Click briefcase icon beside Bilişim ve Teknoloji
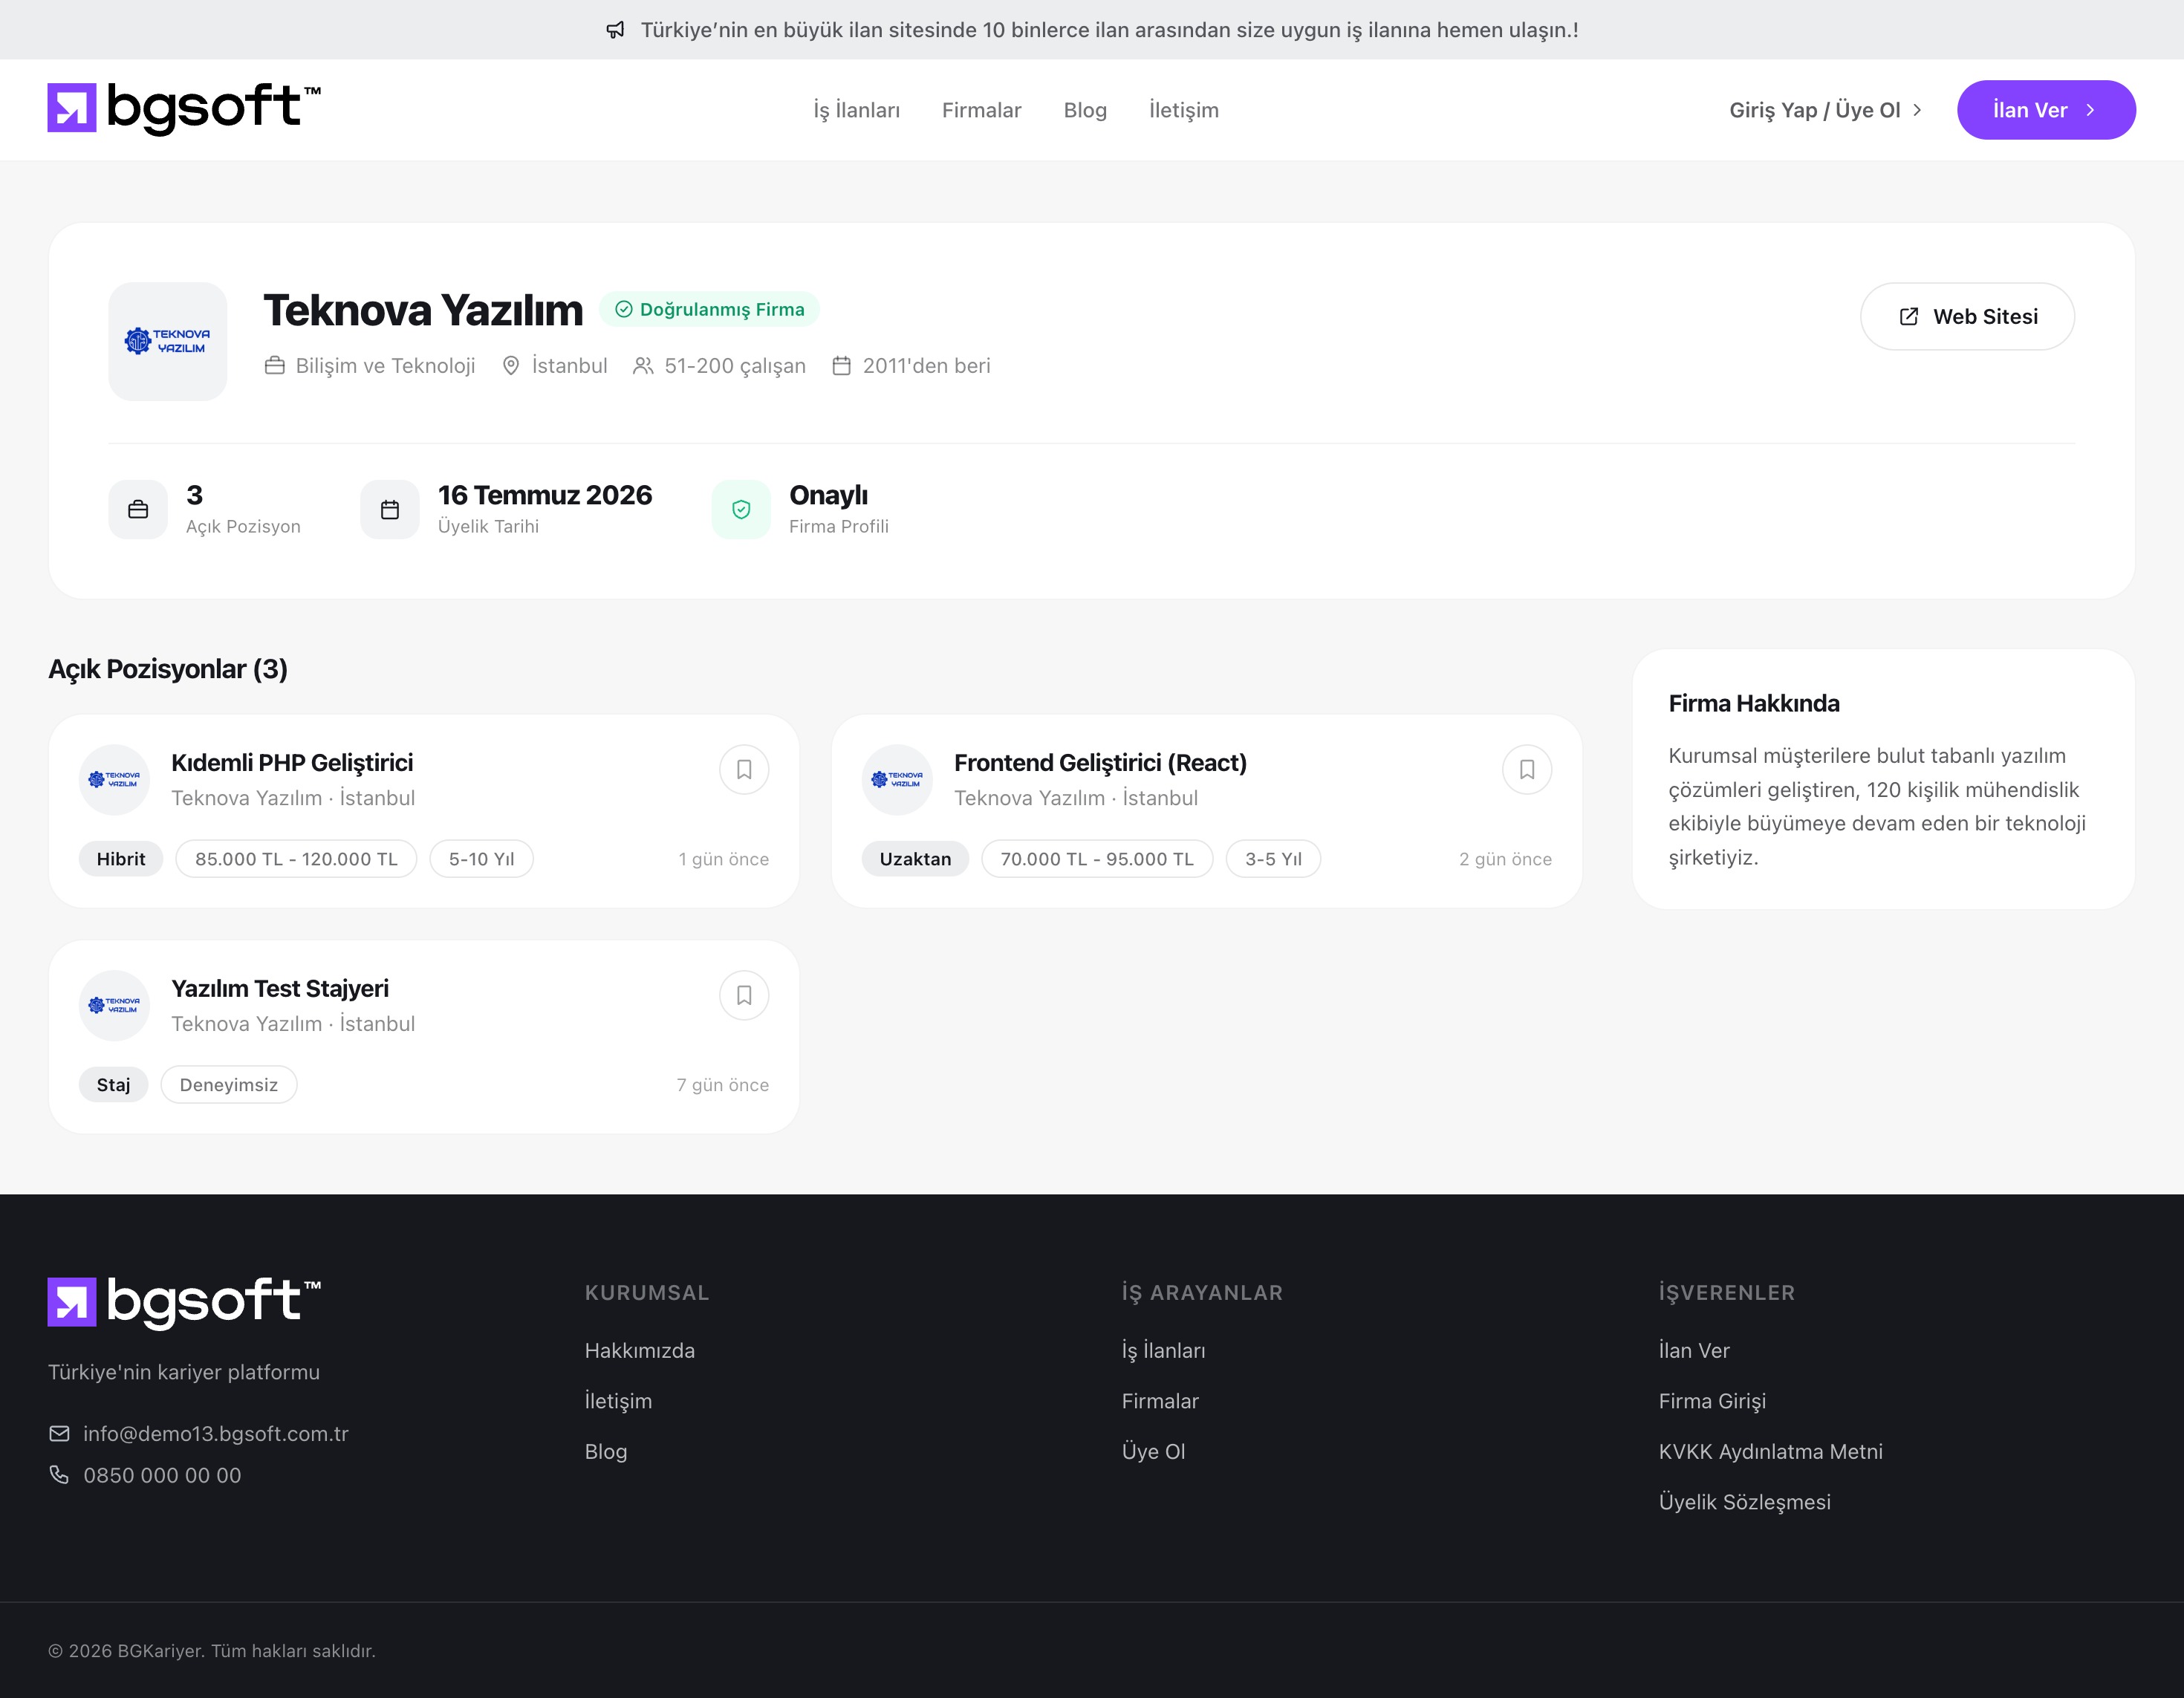Viewport: 2184px width, 1698px height. 275,366
